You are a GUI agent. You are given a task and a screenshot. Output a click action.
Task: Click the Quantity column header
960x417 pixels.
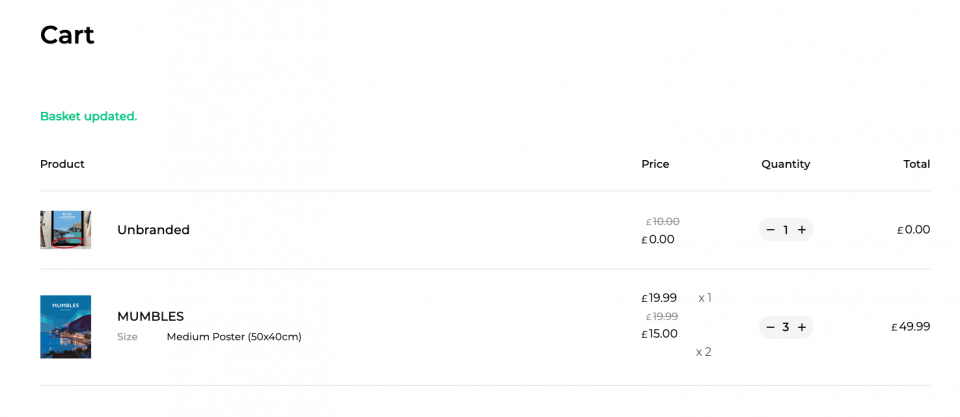(785, 164)
